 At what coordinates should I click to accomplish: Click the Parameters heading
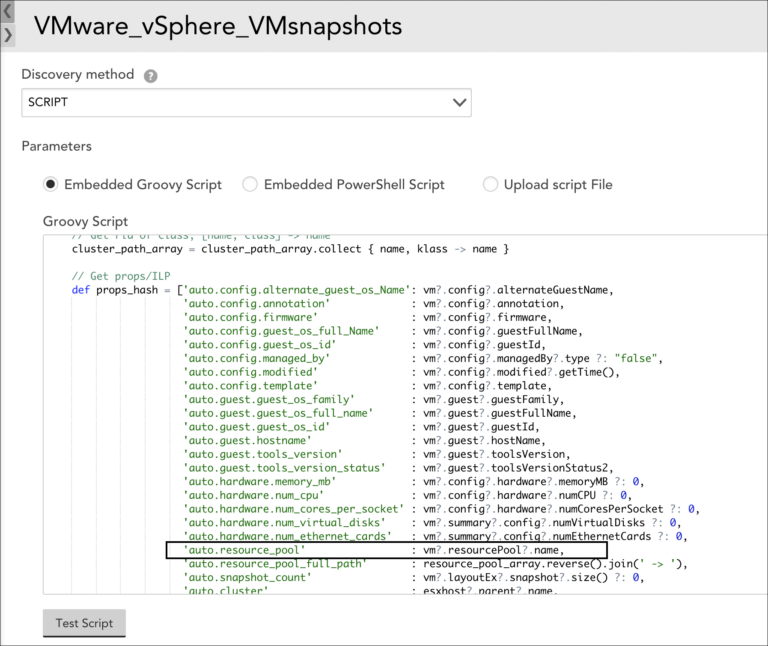[57, 146]
